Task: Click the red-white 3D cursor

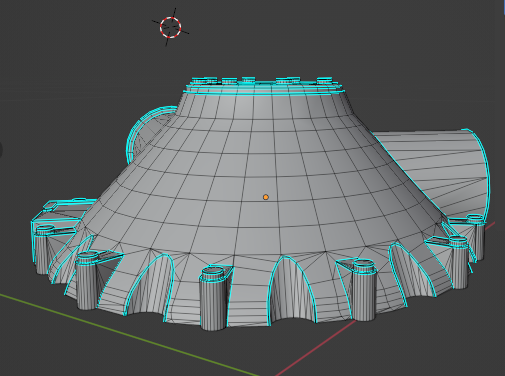Action: pos(170,27)
